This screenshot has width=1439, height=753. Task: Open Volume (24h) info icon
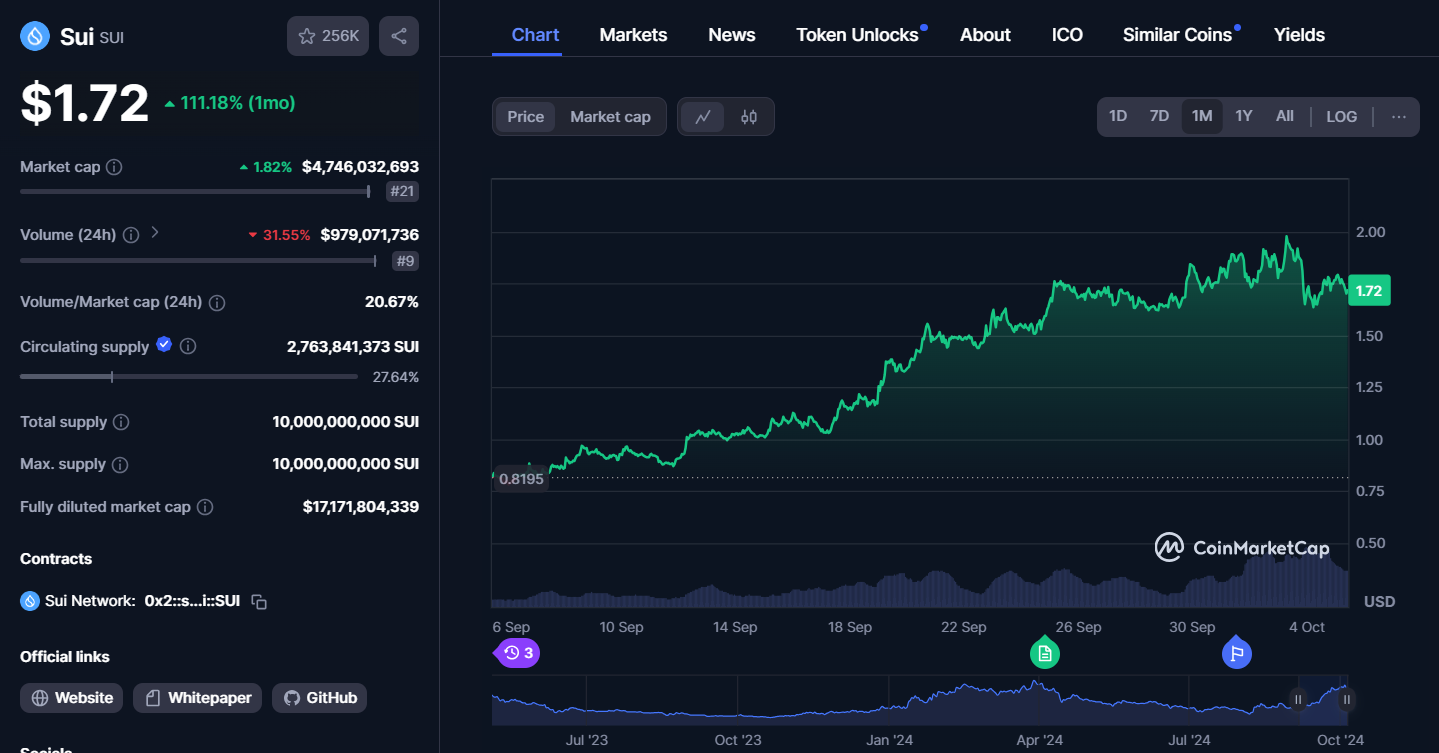tap(131, 235)
